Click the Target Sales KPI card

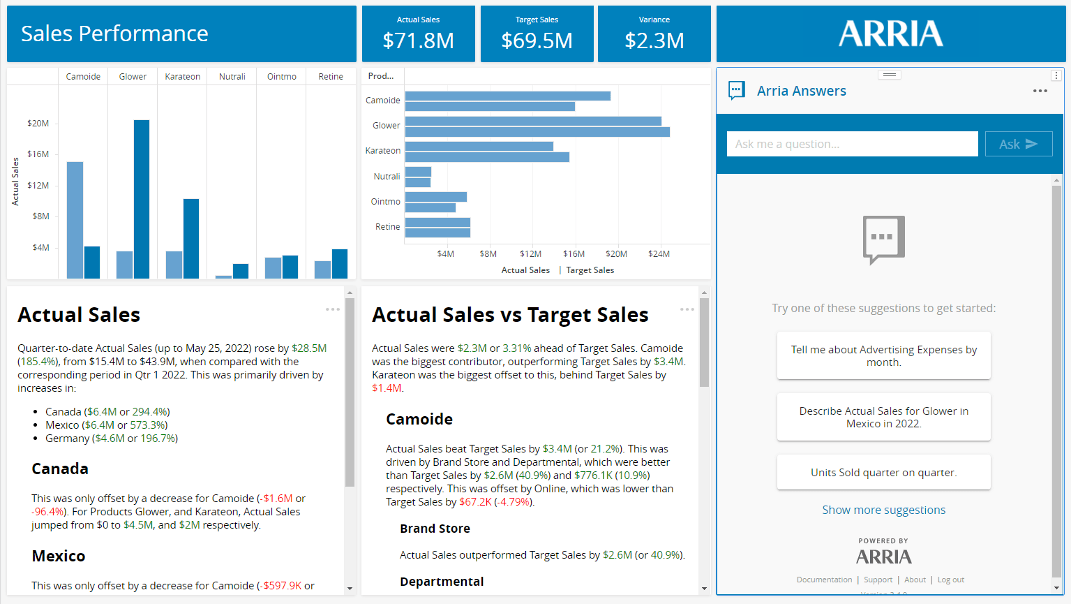pos(536,34)
